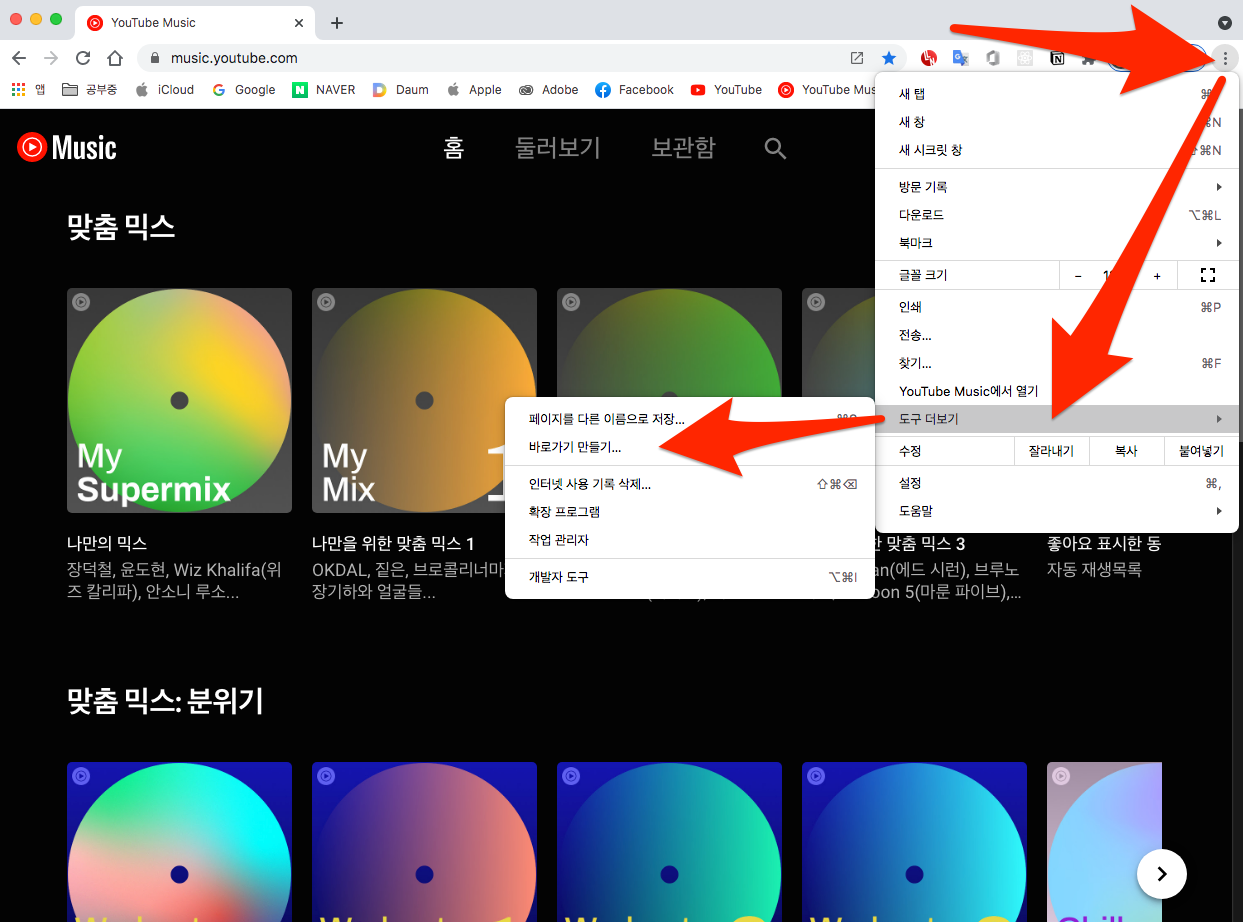1243x922 pixels.
Task: Expand the 방문 기록 submenu
Action: click(1057, 187)
